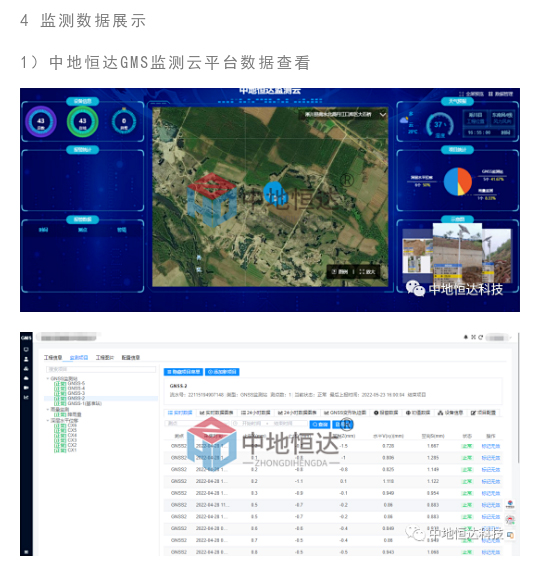This screenshot has height=577, width=540.
Task: Open the cloud icon in GMS sidebar
Action: (x=26, y=378)
